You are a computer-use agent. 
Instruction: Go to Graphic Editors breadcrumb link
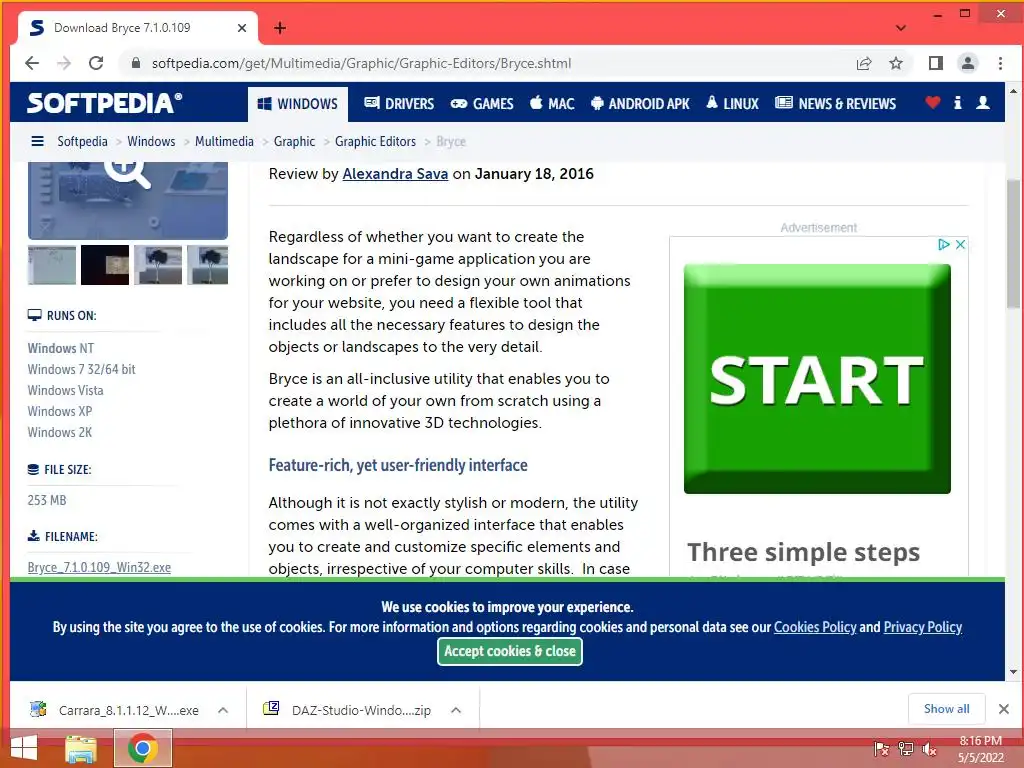tap(376, 141)
